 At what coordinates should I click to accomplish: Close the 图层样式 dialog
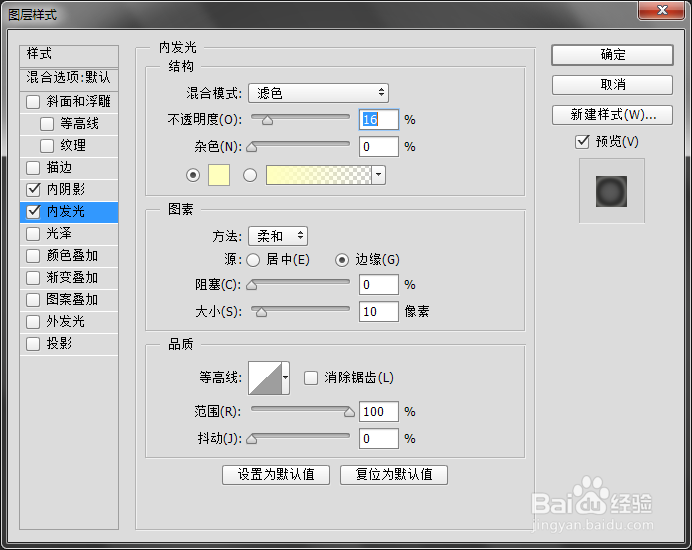pos(661,11)
